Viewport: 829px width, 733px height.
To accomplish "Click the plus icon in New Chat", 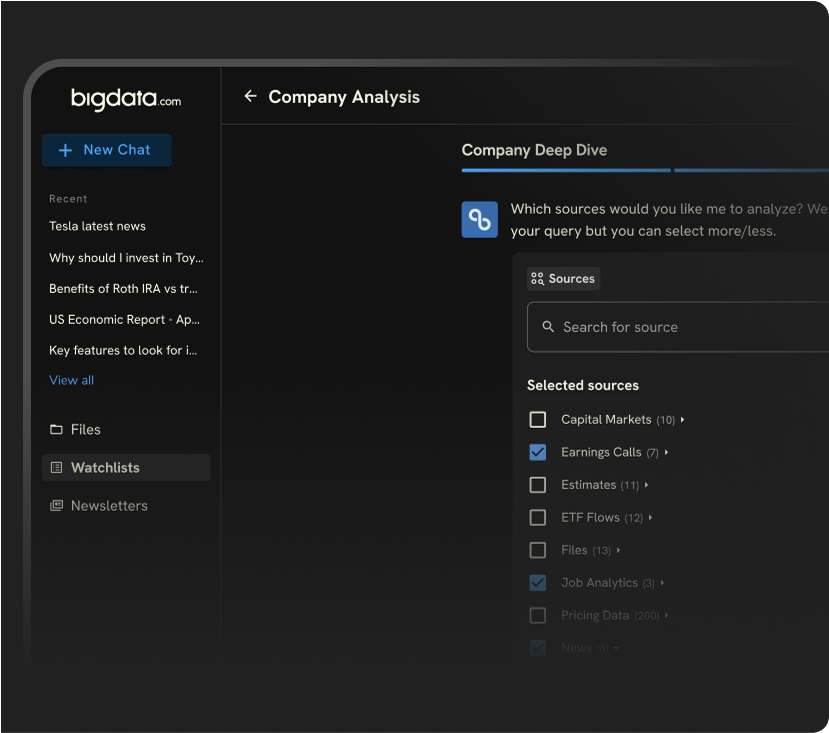I will click(x=65, y=151).
